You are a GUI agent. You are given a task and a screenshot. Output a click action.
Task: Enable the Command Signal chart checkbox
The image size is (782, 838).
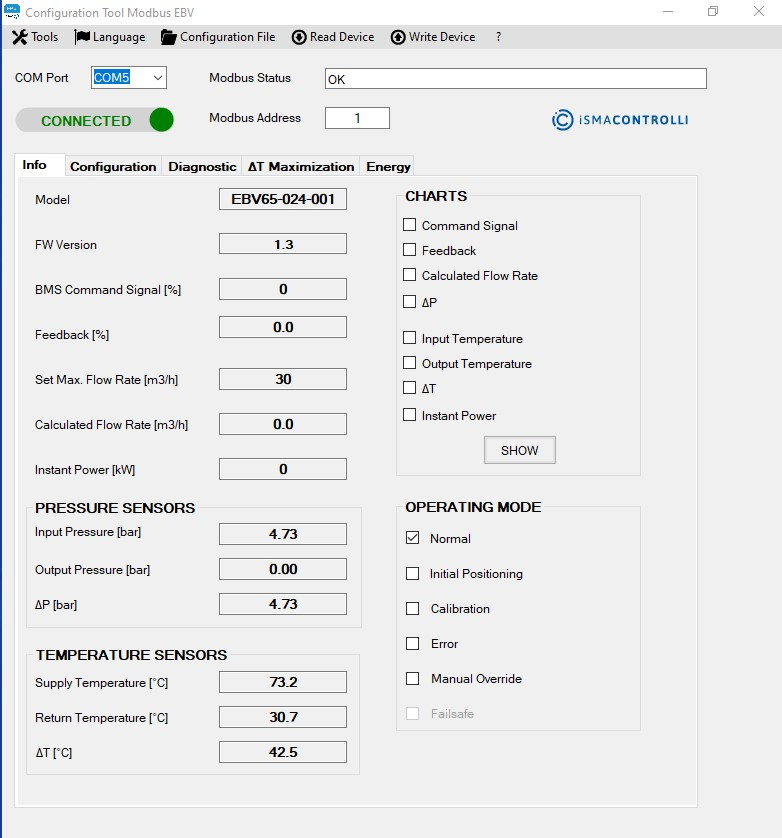point(409,225)
